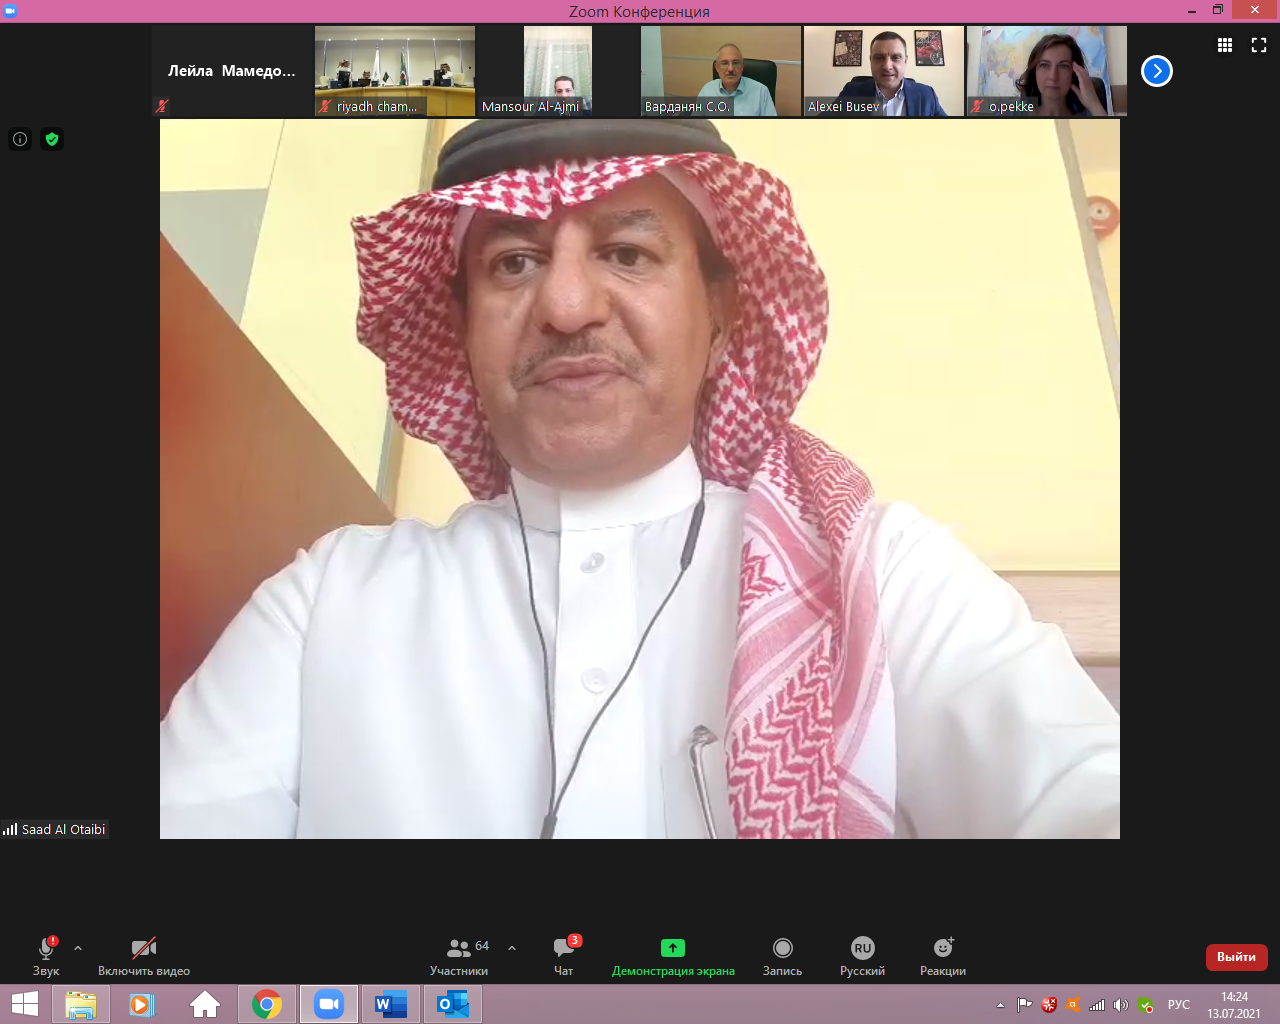This screenshot has width=1280, height=1024.
Task: Show next participants with the blue arrow
Action: (1157, 71)
